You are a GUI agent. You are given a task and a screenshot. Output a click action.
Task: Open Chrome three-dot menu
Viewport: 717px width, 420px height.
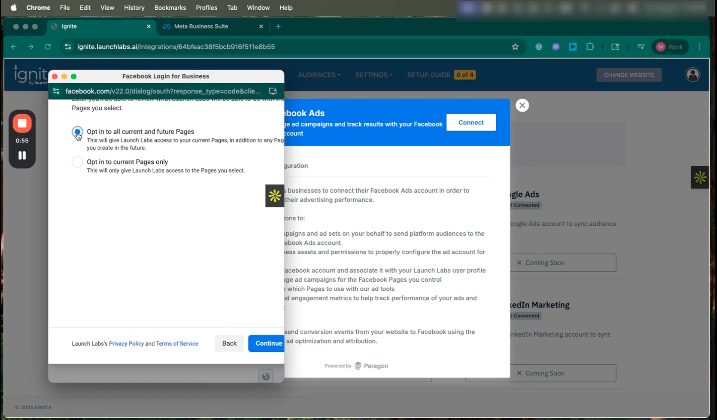(x=699, y=47)
